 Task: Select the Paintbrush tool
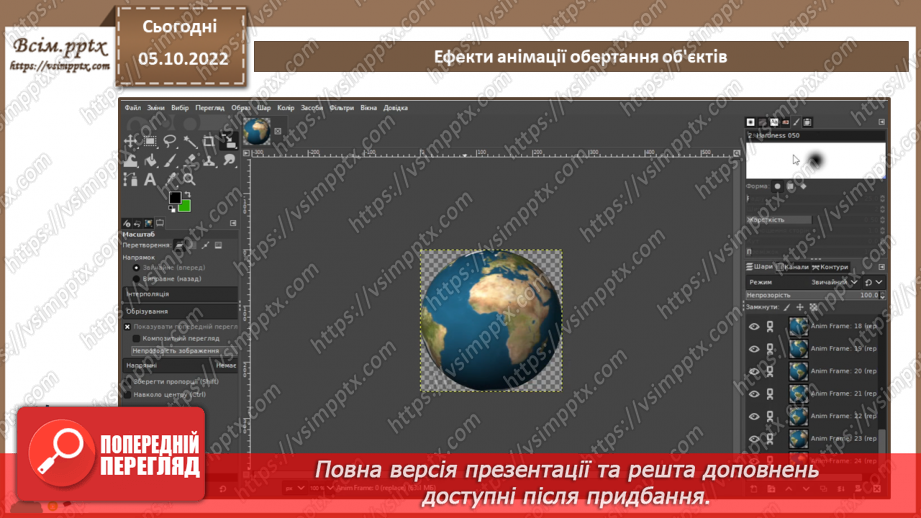click(x=170, y=160)
